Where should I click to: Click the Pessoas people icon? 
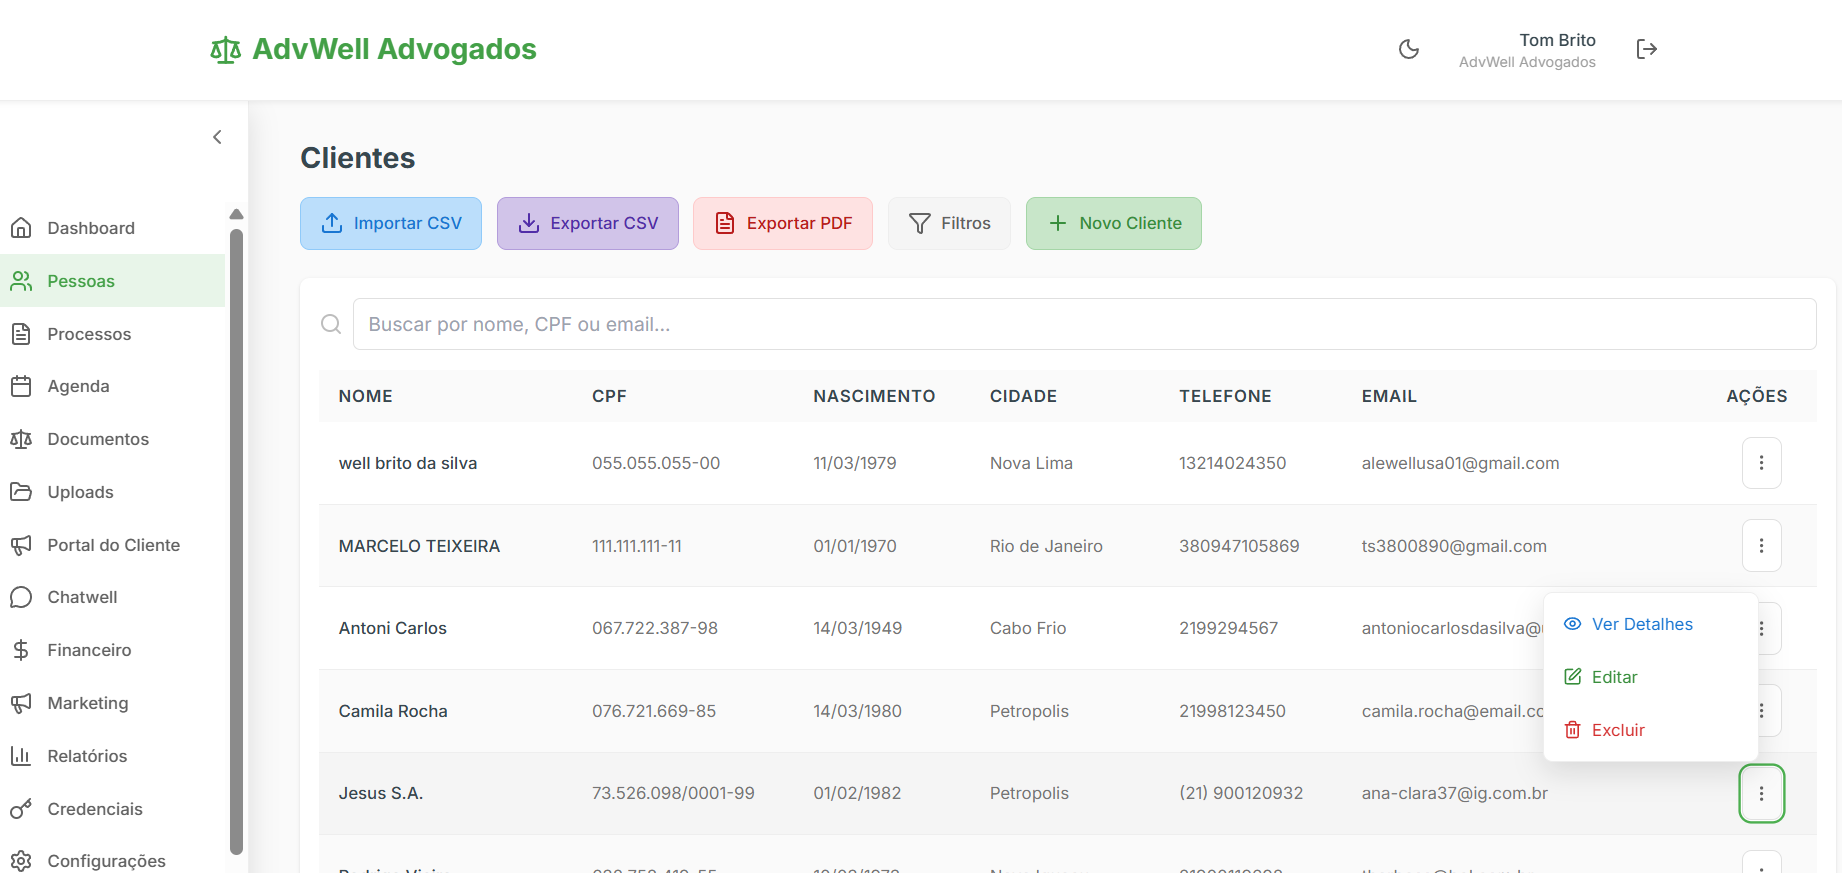[x=21, y=281]
